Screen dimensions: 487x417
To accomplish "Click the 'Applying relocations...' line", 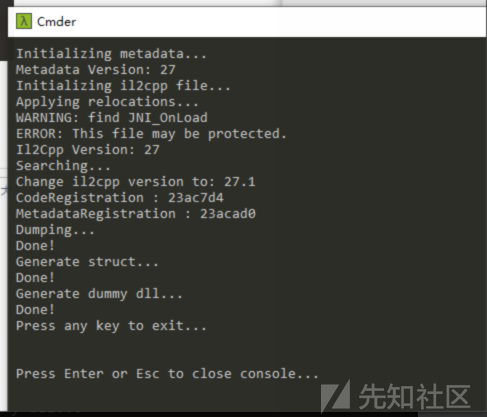I will (x=107, y=102).
